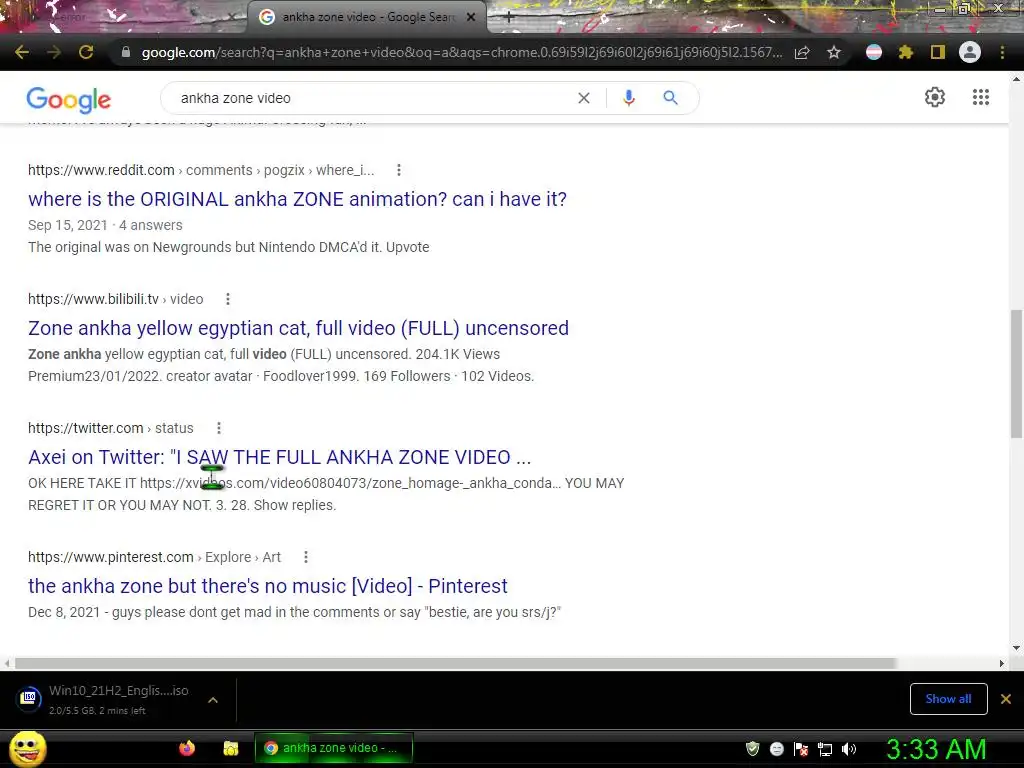Open the file manager taskbar icon
1024x768 pixels.
pos(231,748)
